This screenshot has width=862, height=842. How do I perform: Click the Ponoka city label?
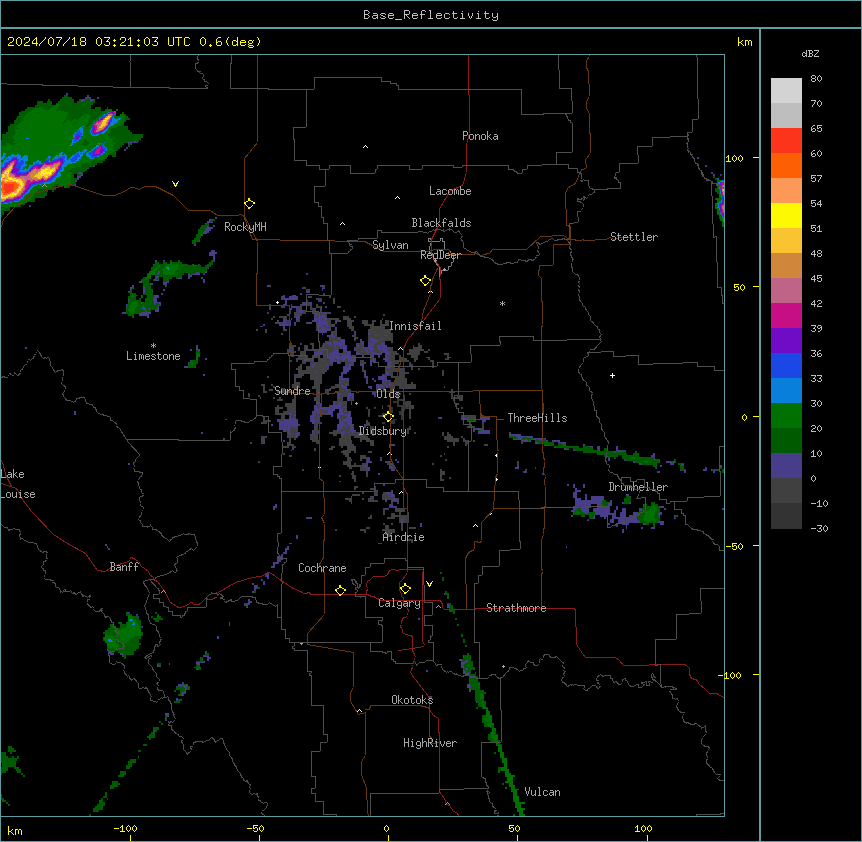click(x=480, y=136)
